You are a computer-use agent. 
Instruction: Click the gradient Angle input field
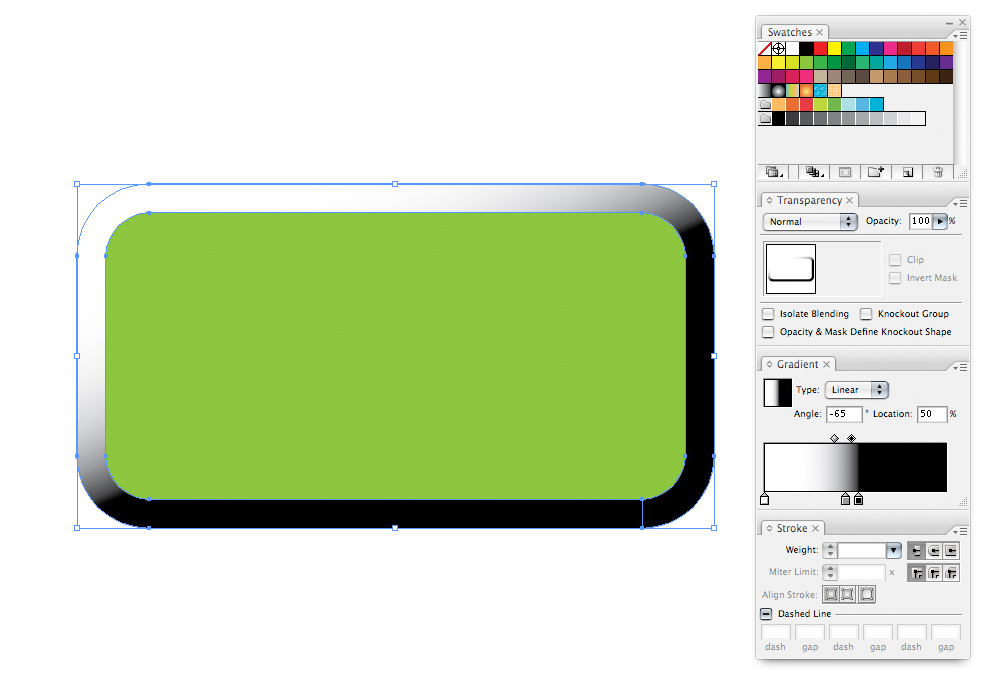(844, 413)
